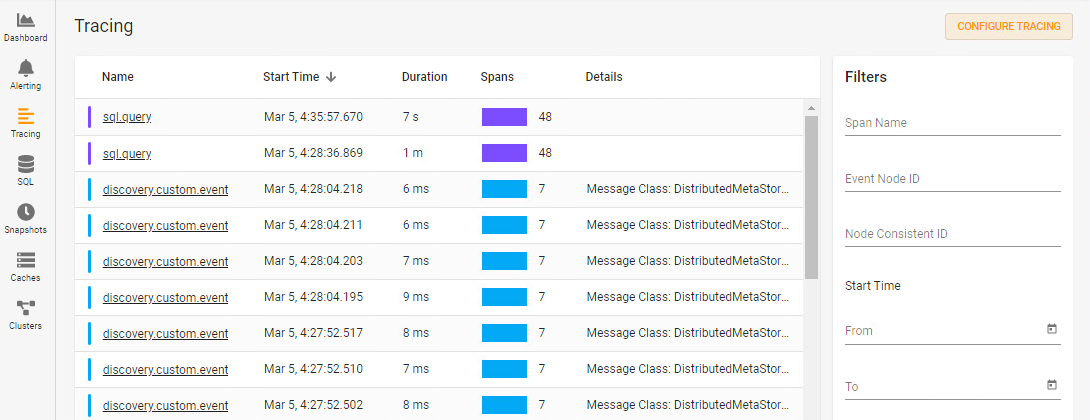Focus the Node Consistent ID filter field
The image size is (1090, 420).
[x=952, y=234]
